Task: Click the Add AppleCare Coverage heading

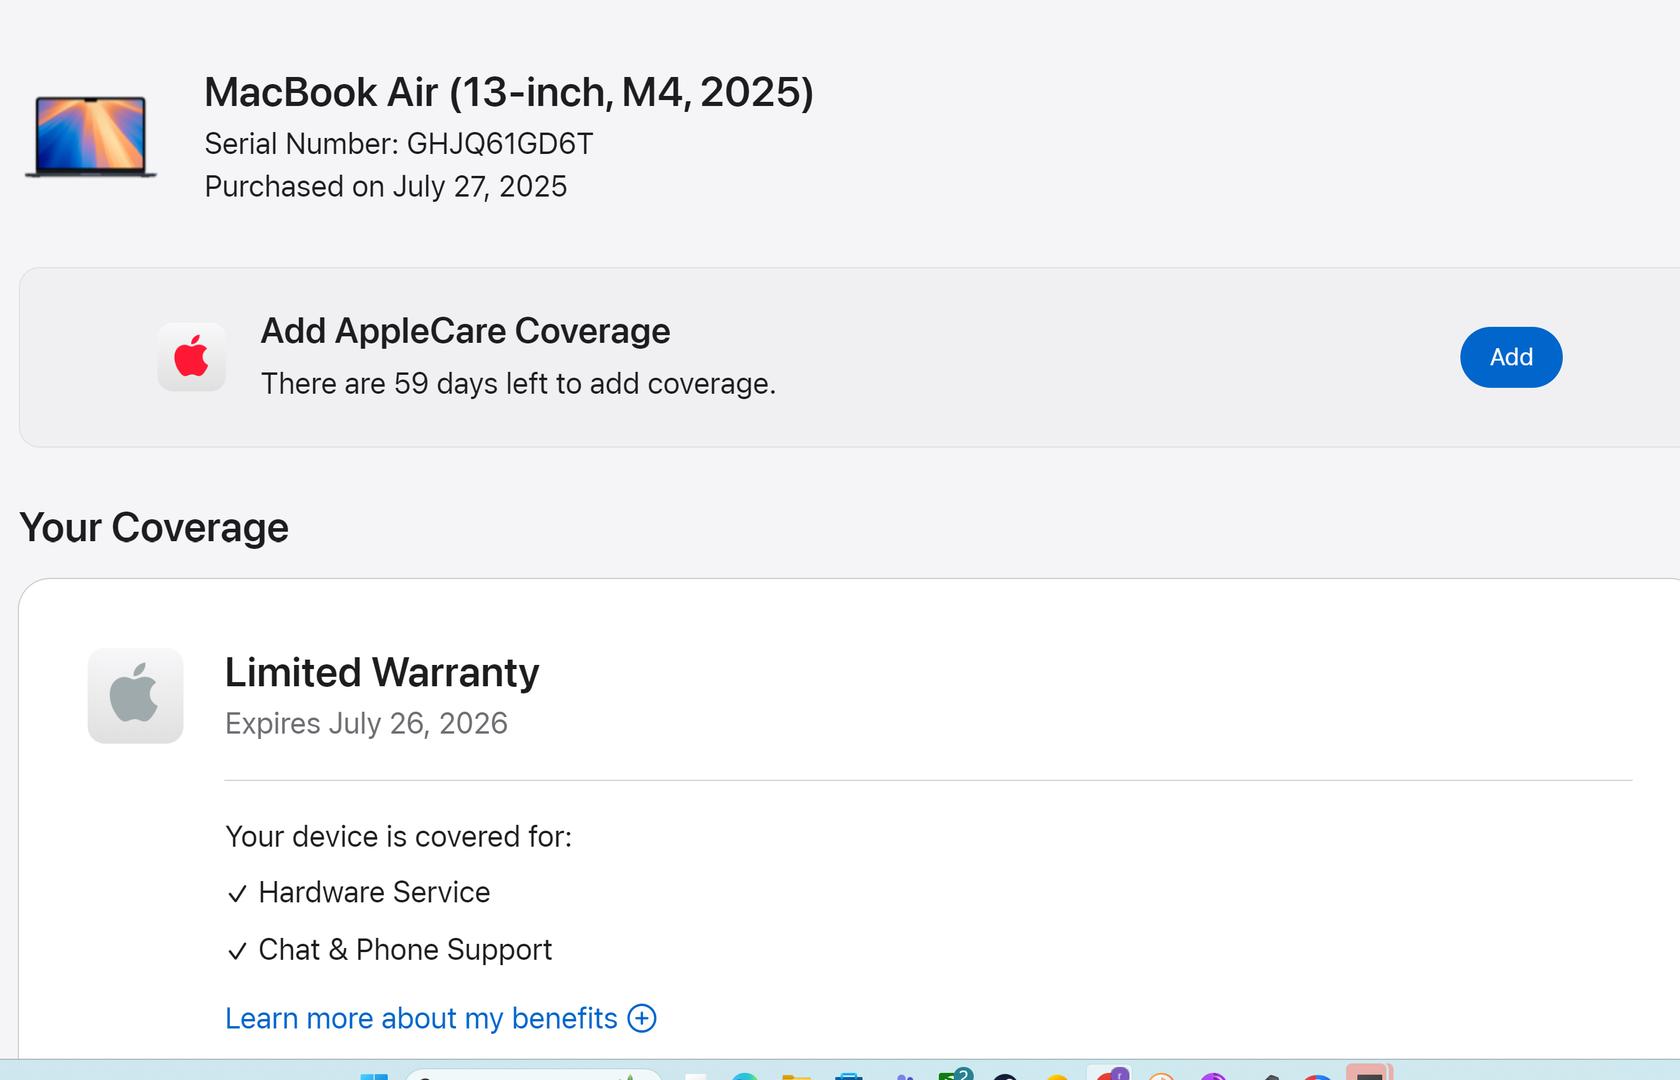Action: [465, 331]
